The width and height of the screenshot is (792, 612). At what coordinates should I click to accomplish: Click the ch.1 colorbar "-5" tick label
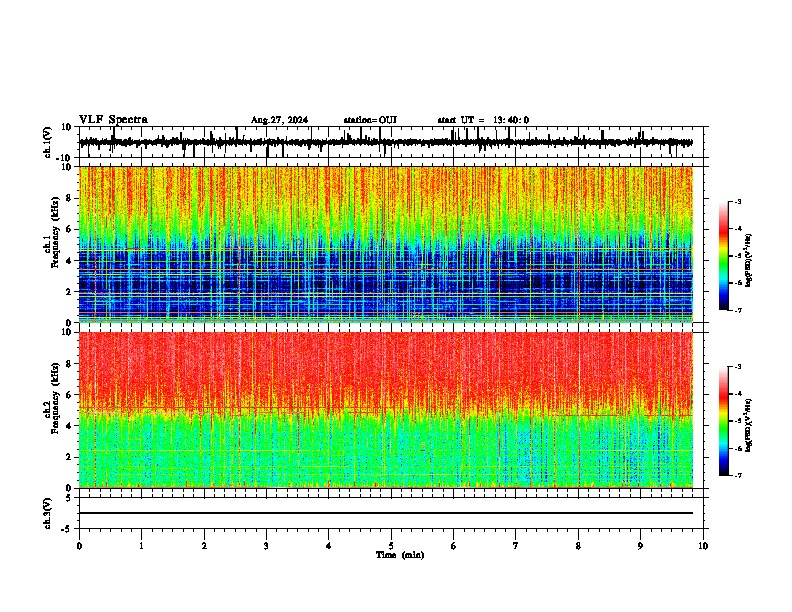pyautogui.click(x=737, y=256)
